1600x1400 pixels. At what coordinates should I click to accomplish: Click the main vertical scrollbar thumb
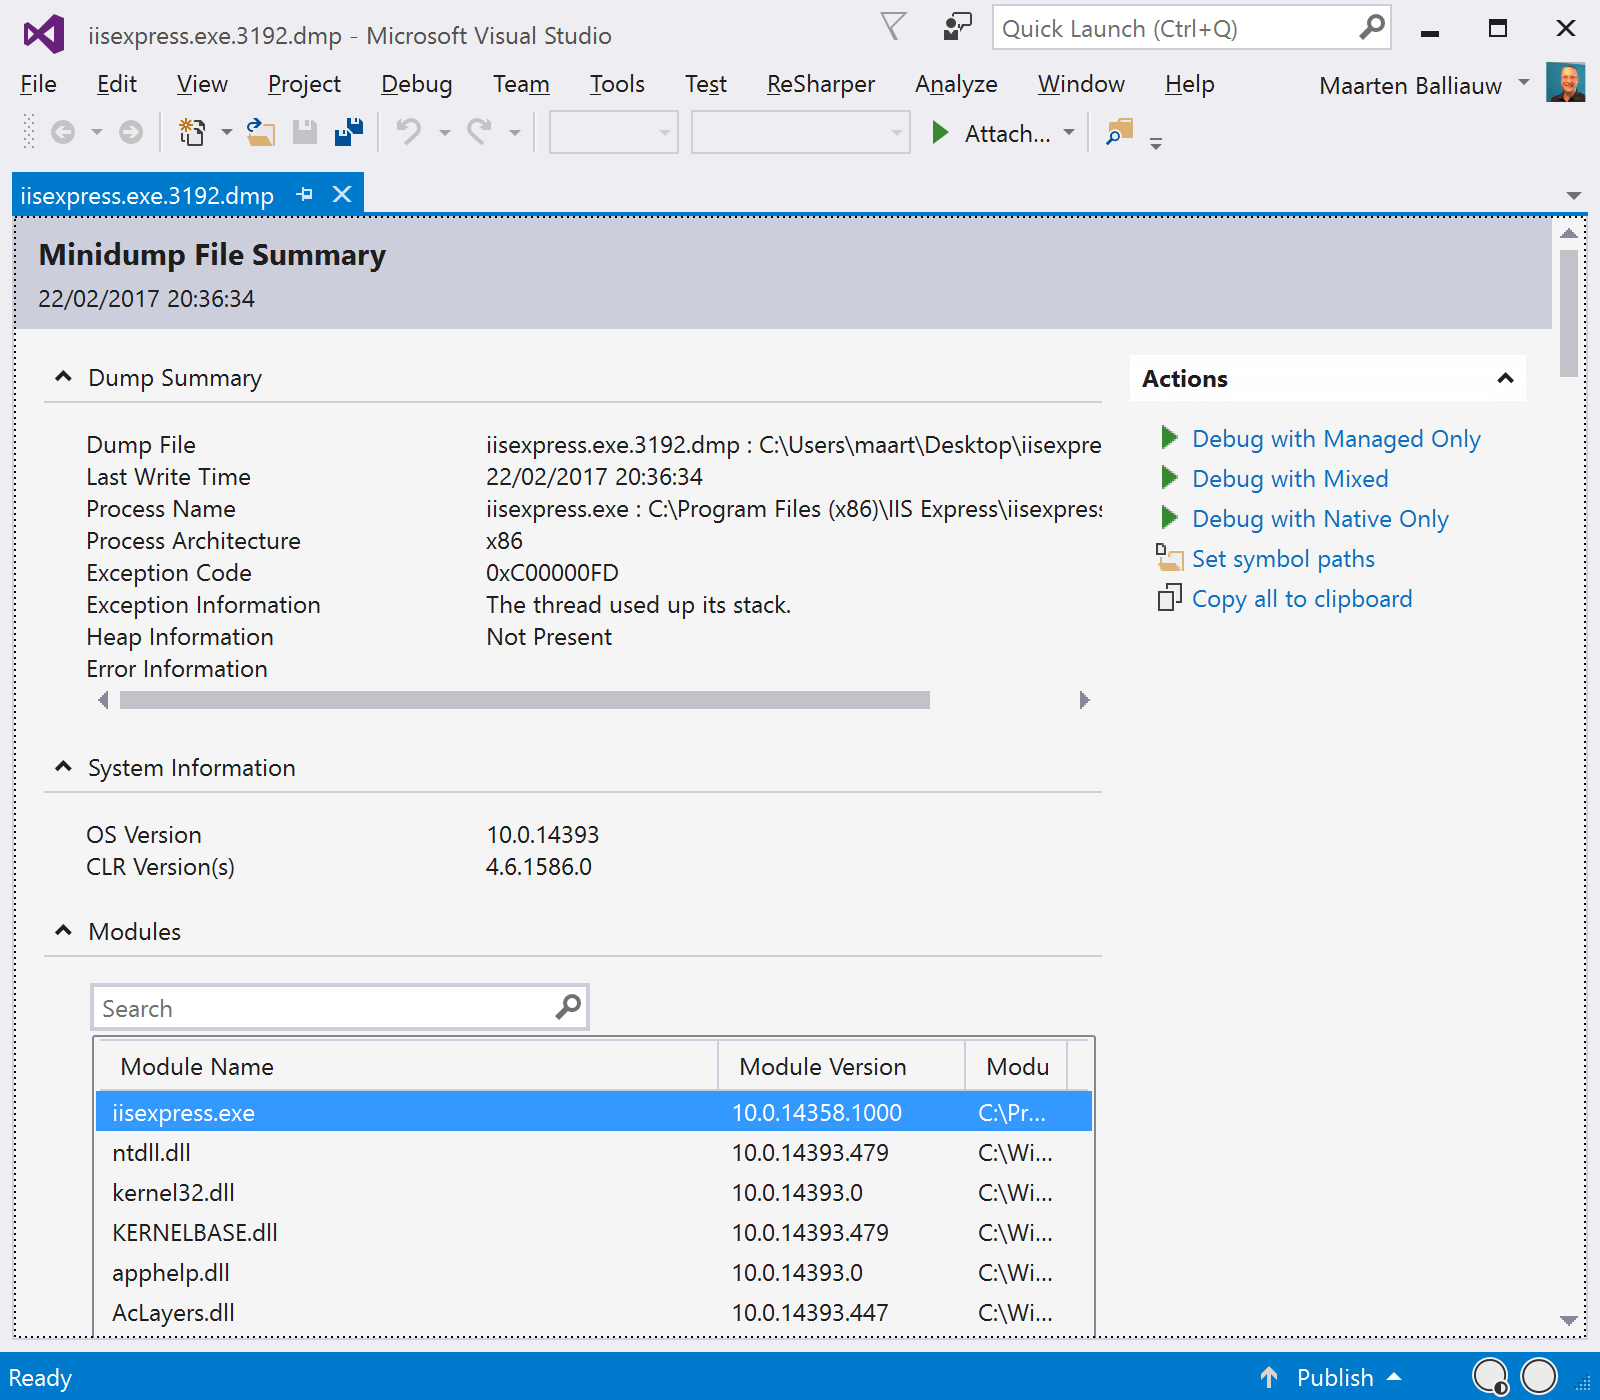[x=1569, y=313]
